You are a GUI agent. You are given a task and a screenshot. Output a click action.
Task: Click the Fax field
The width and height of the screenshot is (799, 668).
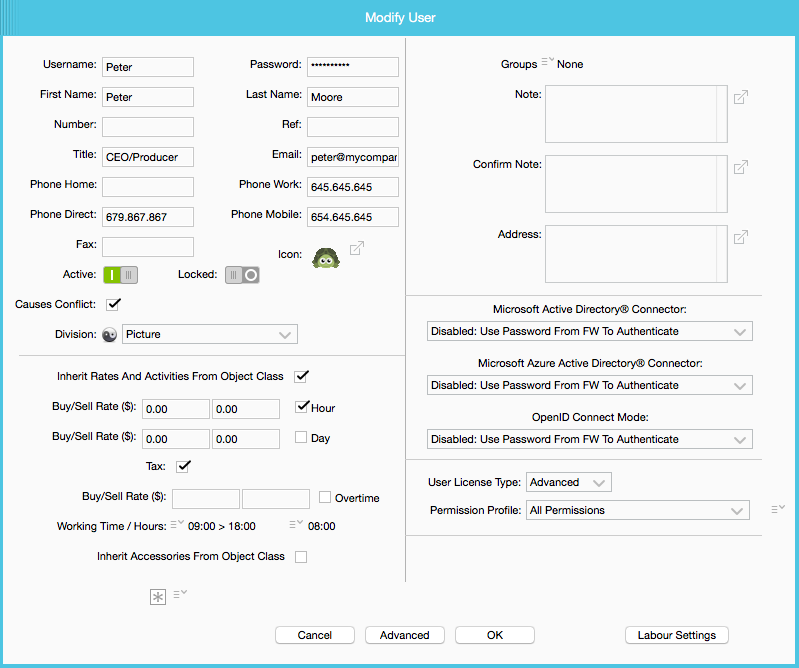[x=148, y=247]
